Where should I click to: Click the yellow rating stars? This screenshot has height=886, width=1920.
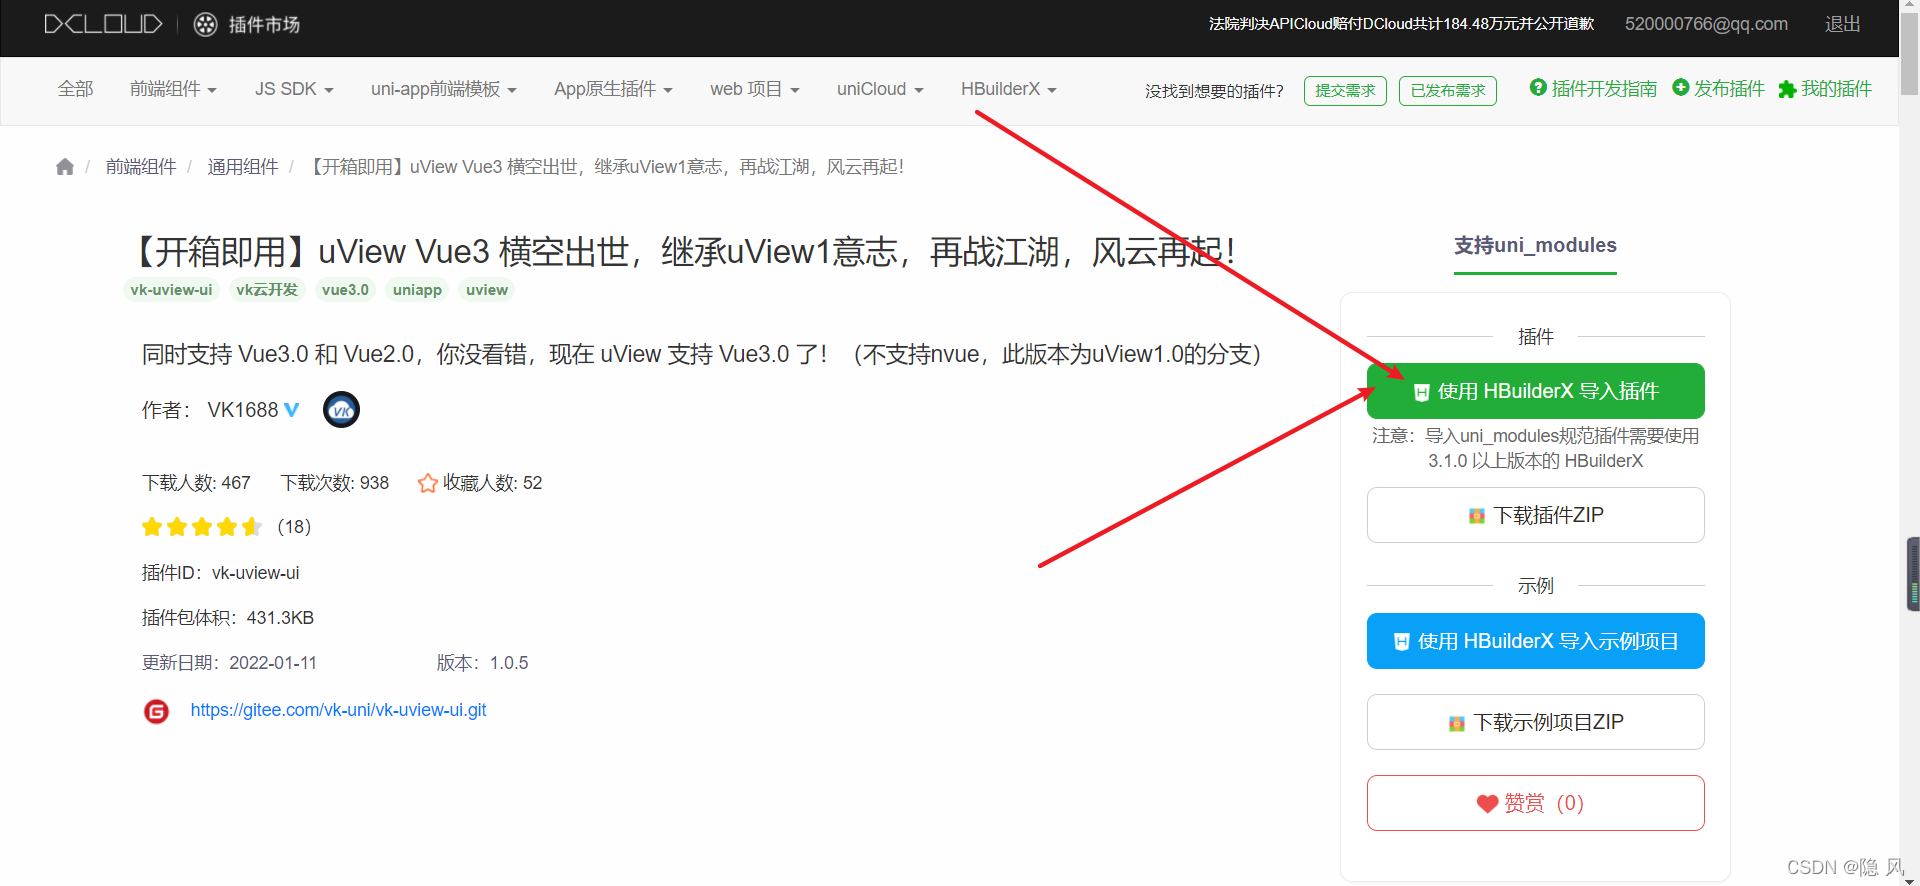(202, 527)
